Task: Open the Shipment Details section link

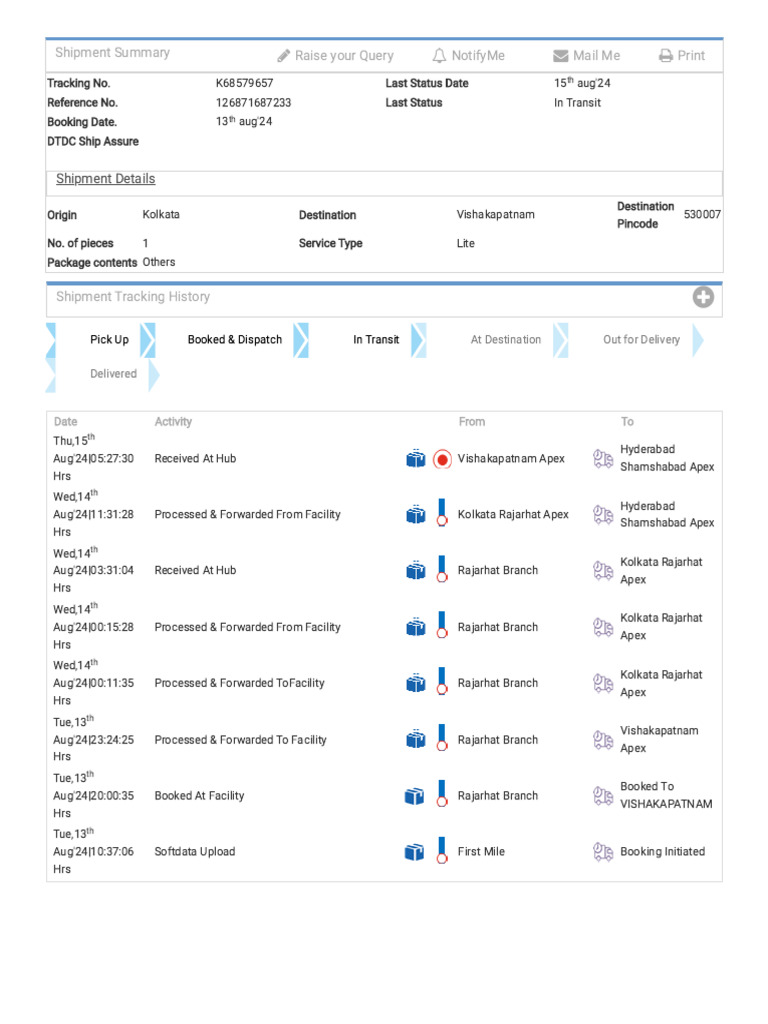Action: click(x=105, y=179)
